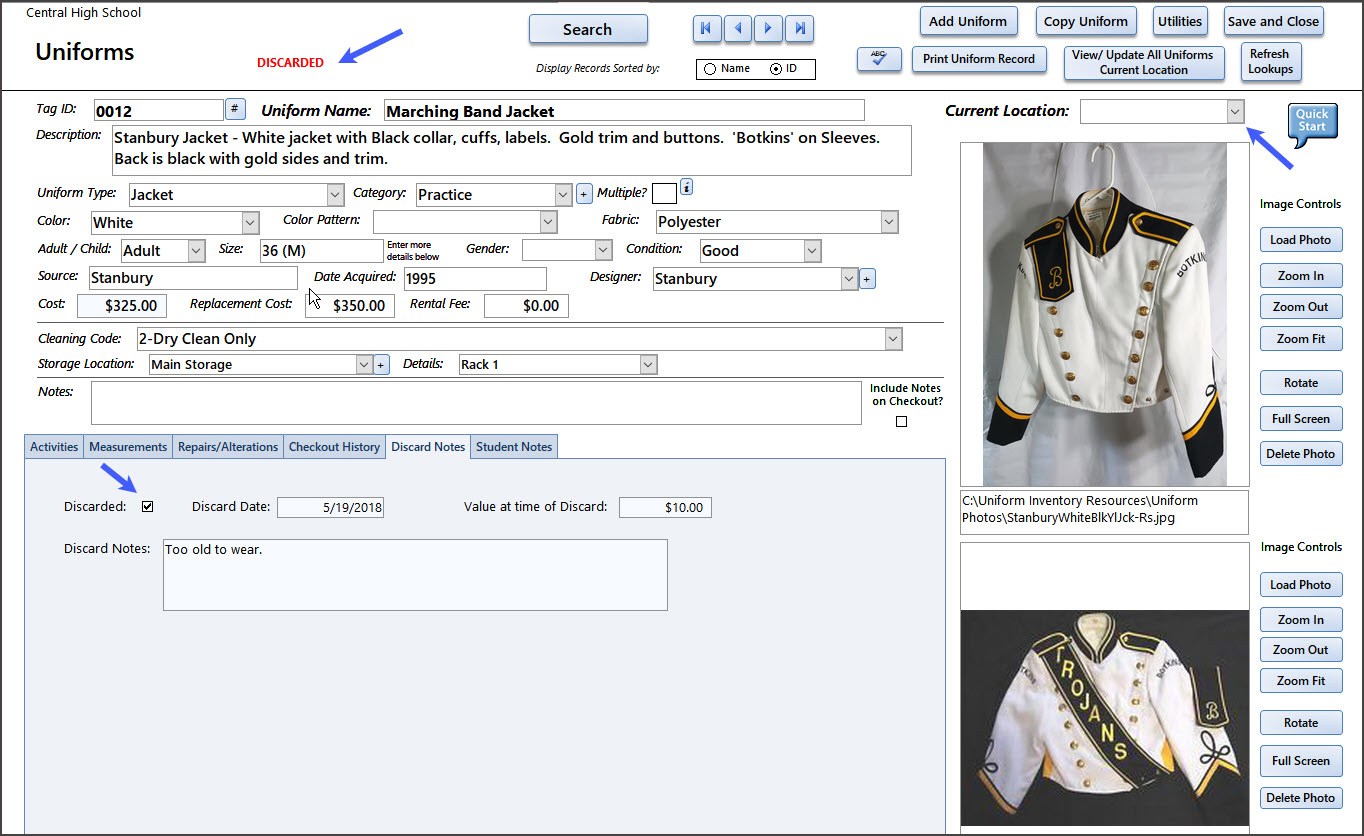Click the spell check icon button
Screen dimensions: 1364x836
(x=879, y=60)
